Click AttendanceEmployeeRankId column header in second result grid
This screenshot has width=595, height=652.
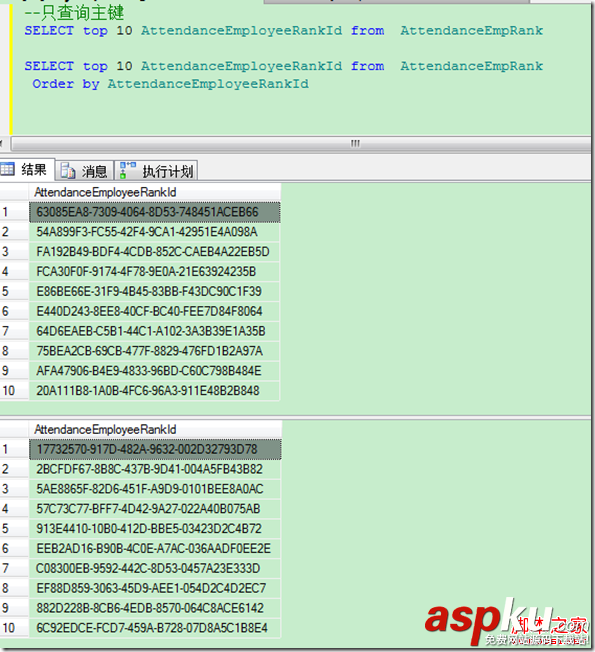[155, 429]
